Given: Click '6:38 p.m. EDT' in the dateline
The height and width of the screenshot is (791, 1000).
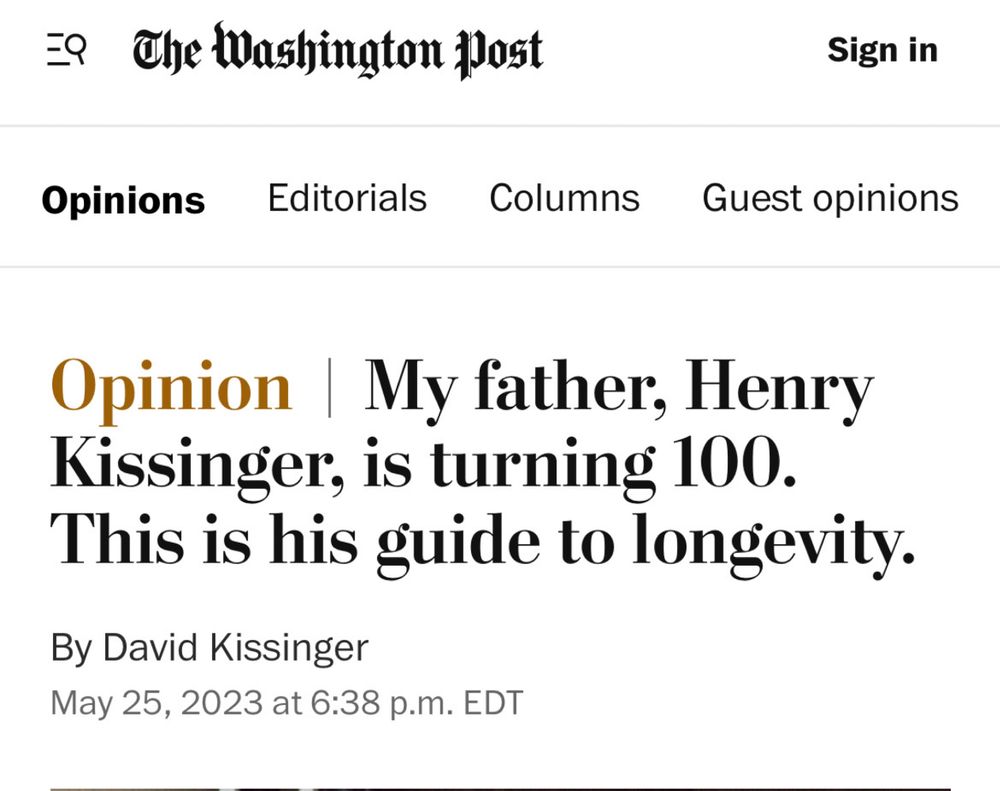Looking at the screenshot, I should pos(417,703).
